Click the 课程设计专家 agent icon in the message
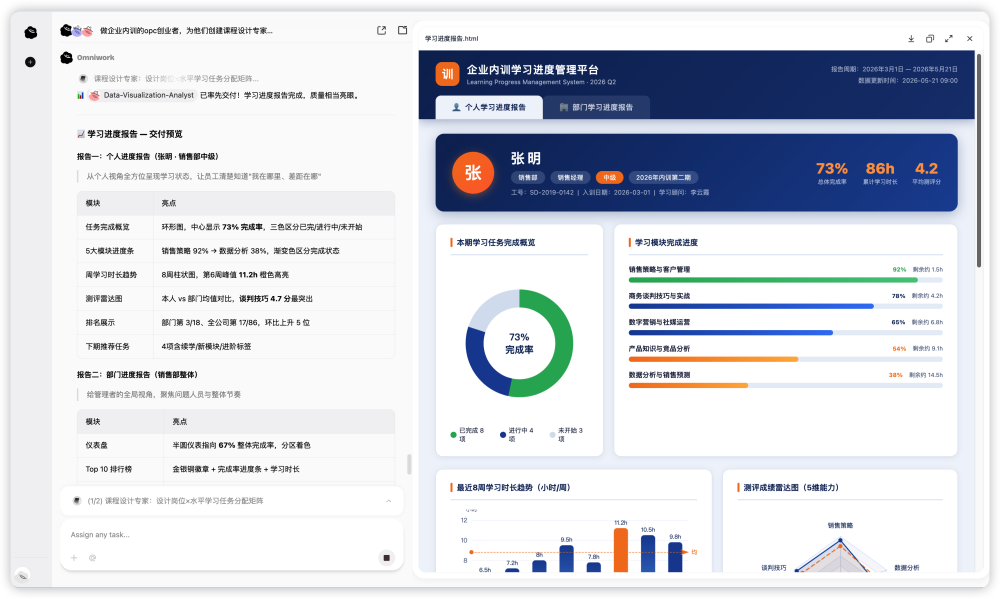 click(x=83, y=78)
